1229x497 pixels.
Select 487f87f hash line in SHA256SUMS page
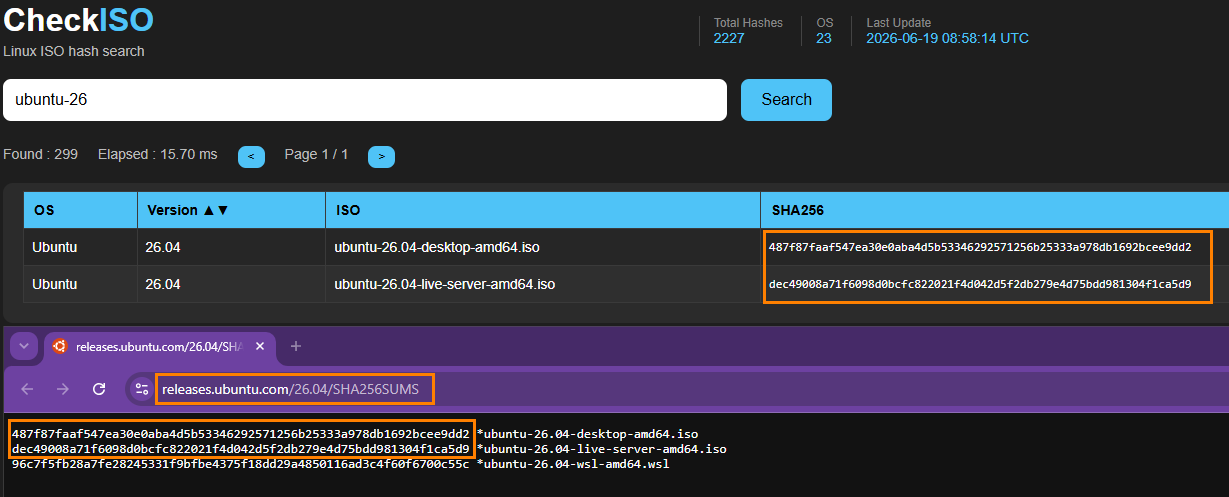tap(241, 434)
